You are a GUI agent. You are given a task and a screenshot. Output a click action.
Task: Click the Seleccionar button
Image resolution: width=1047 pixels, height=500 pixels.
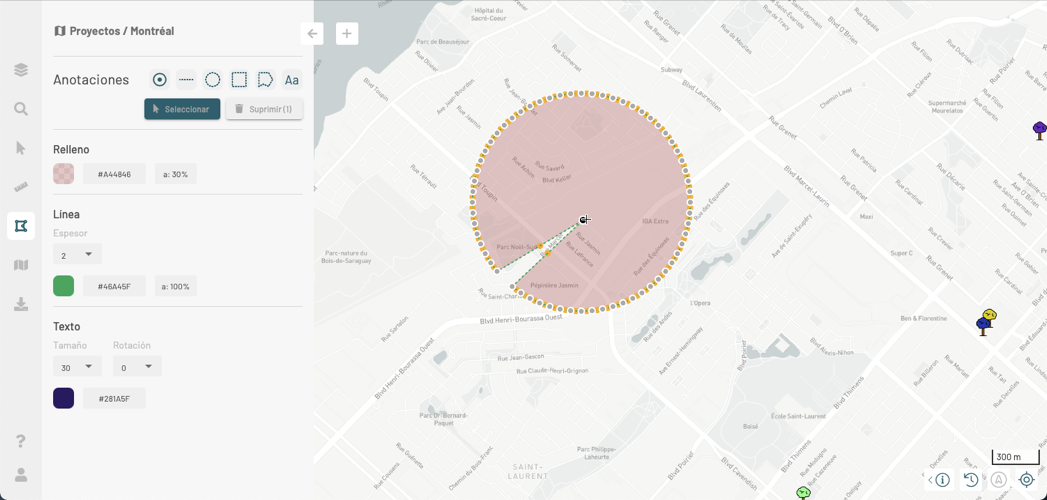click(x=182, y=109)
